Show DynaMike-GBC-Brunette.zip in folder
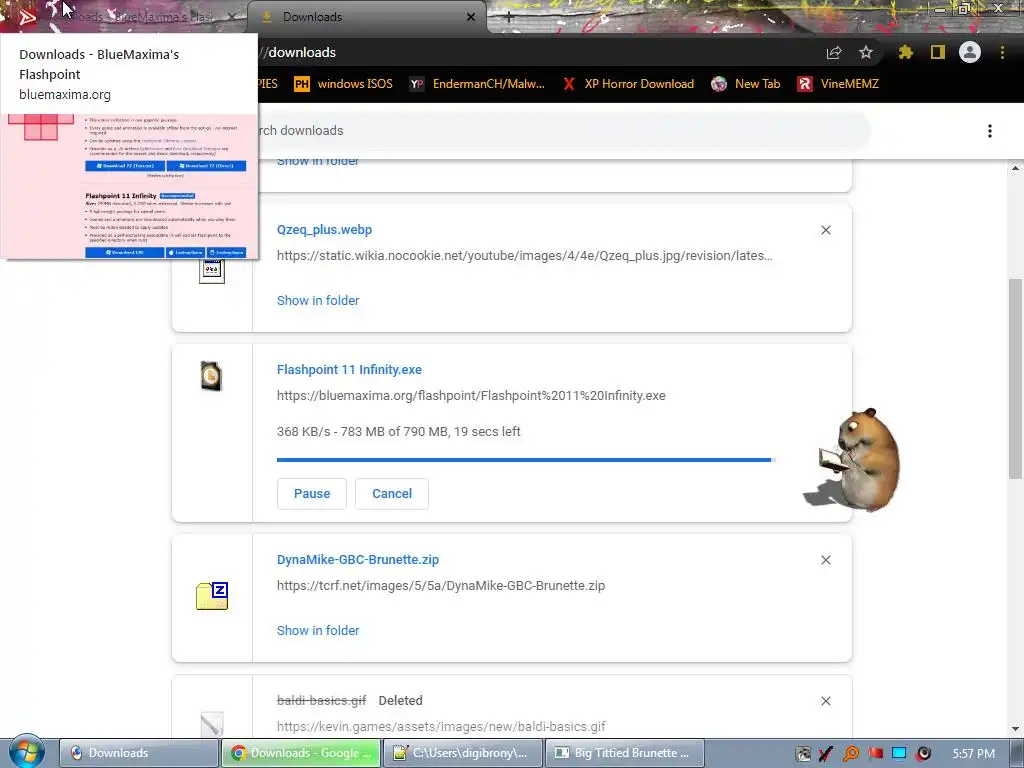 pyautogui.click(x=318, y=630)
